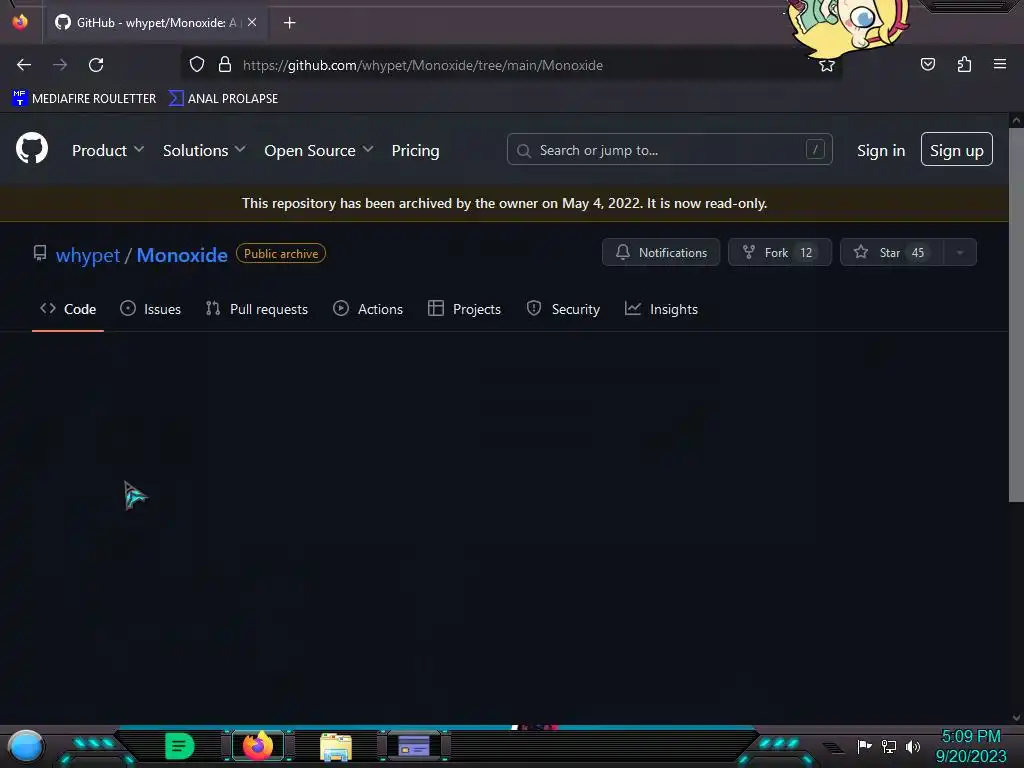Save to Pocket icon in toolbar
Screen dimensions: 1024x768
point(927,64)
